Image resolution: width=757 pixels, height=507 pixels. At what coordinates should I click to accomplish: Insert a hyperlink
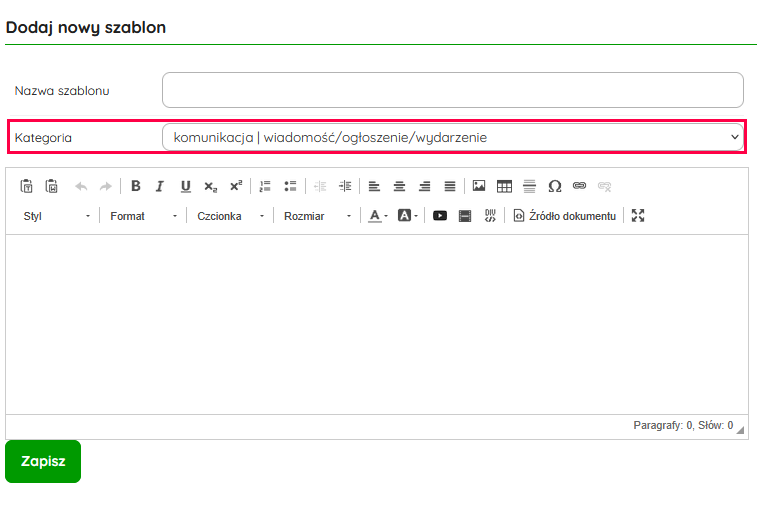click(579, 186)
